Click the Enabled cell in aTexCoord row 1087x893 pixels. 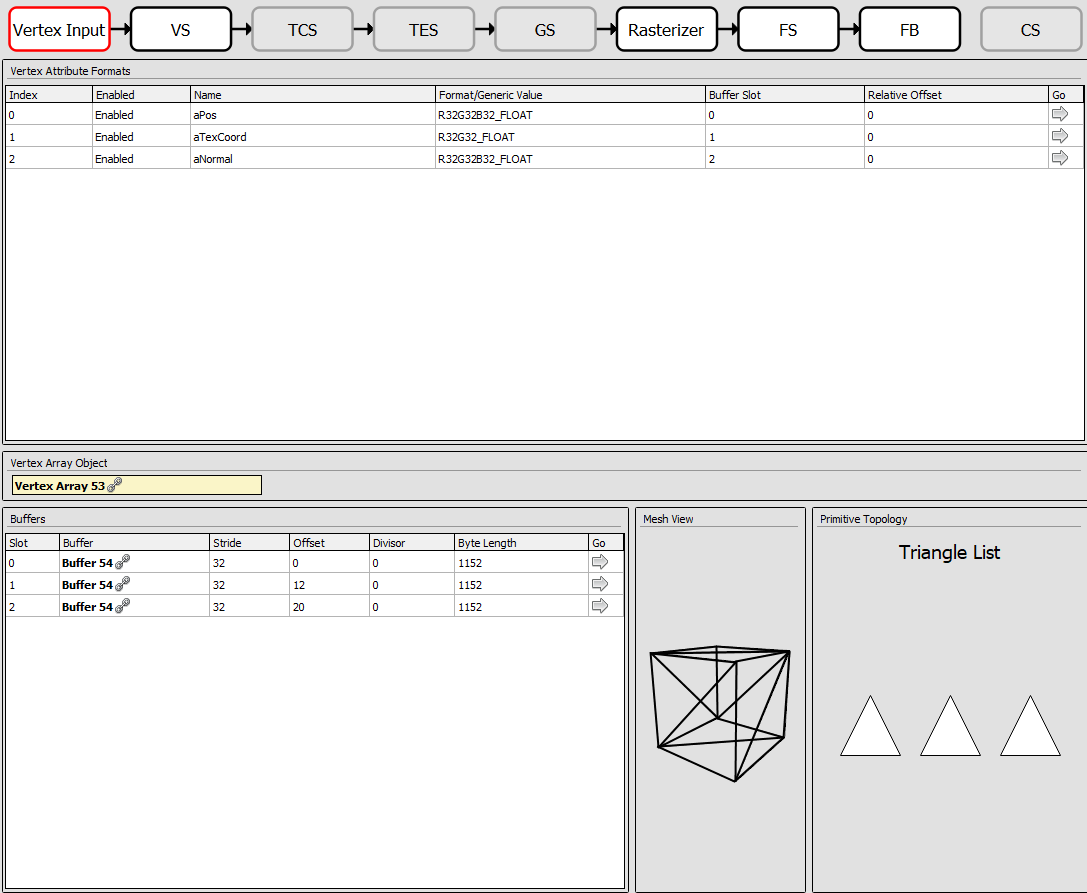[141, 137]
